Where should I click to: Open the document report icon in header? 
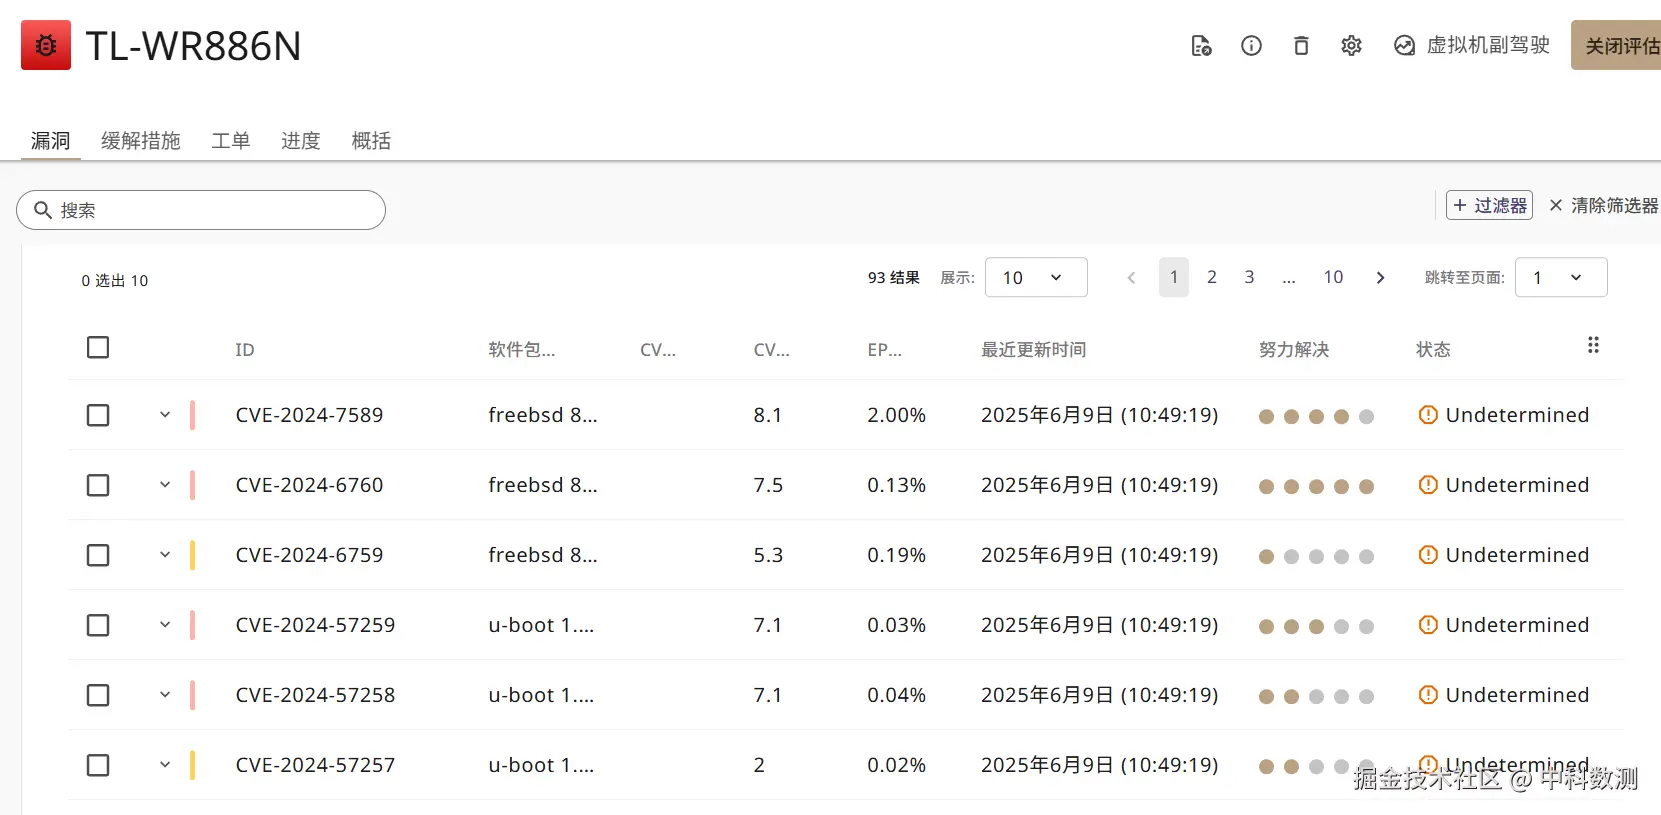pos(1201,45)
